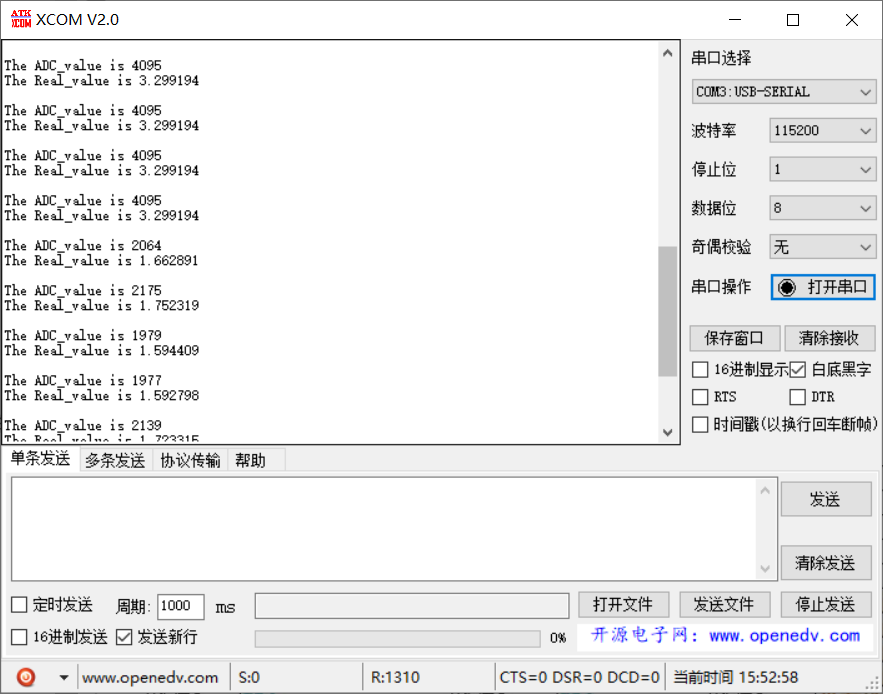
Task: Uncheck the 白底黑字 checkbox
Action: point(797,370)
